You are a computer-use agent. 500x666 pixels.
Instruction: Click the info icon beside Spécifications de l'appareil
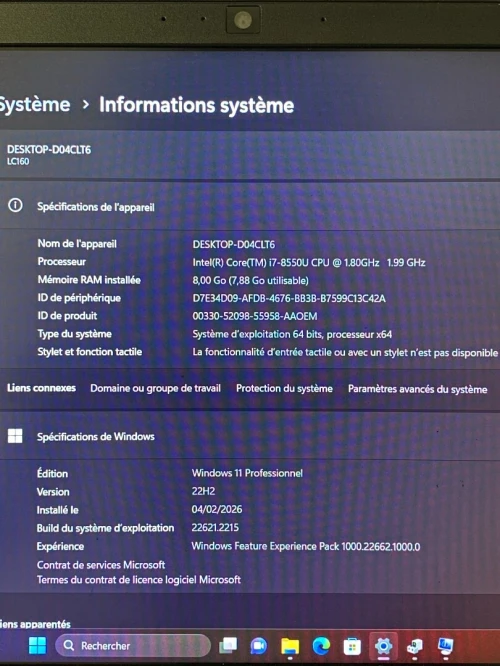15,206
